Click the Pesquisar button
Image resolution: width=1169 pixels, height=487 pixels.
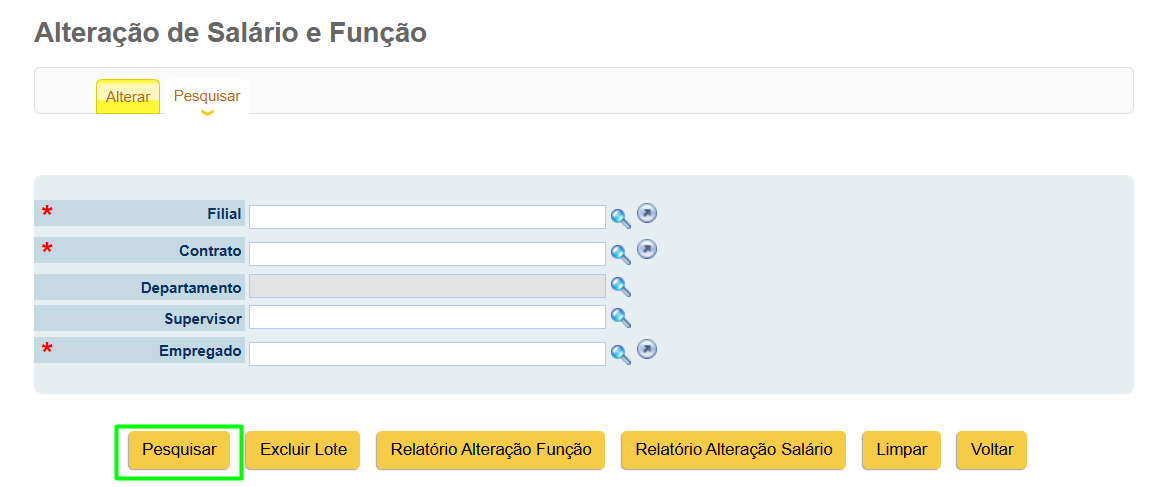click(x=179, y=450)
